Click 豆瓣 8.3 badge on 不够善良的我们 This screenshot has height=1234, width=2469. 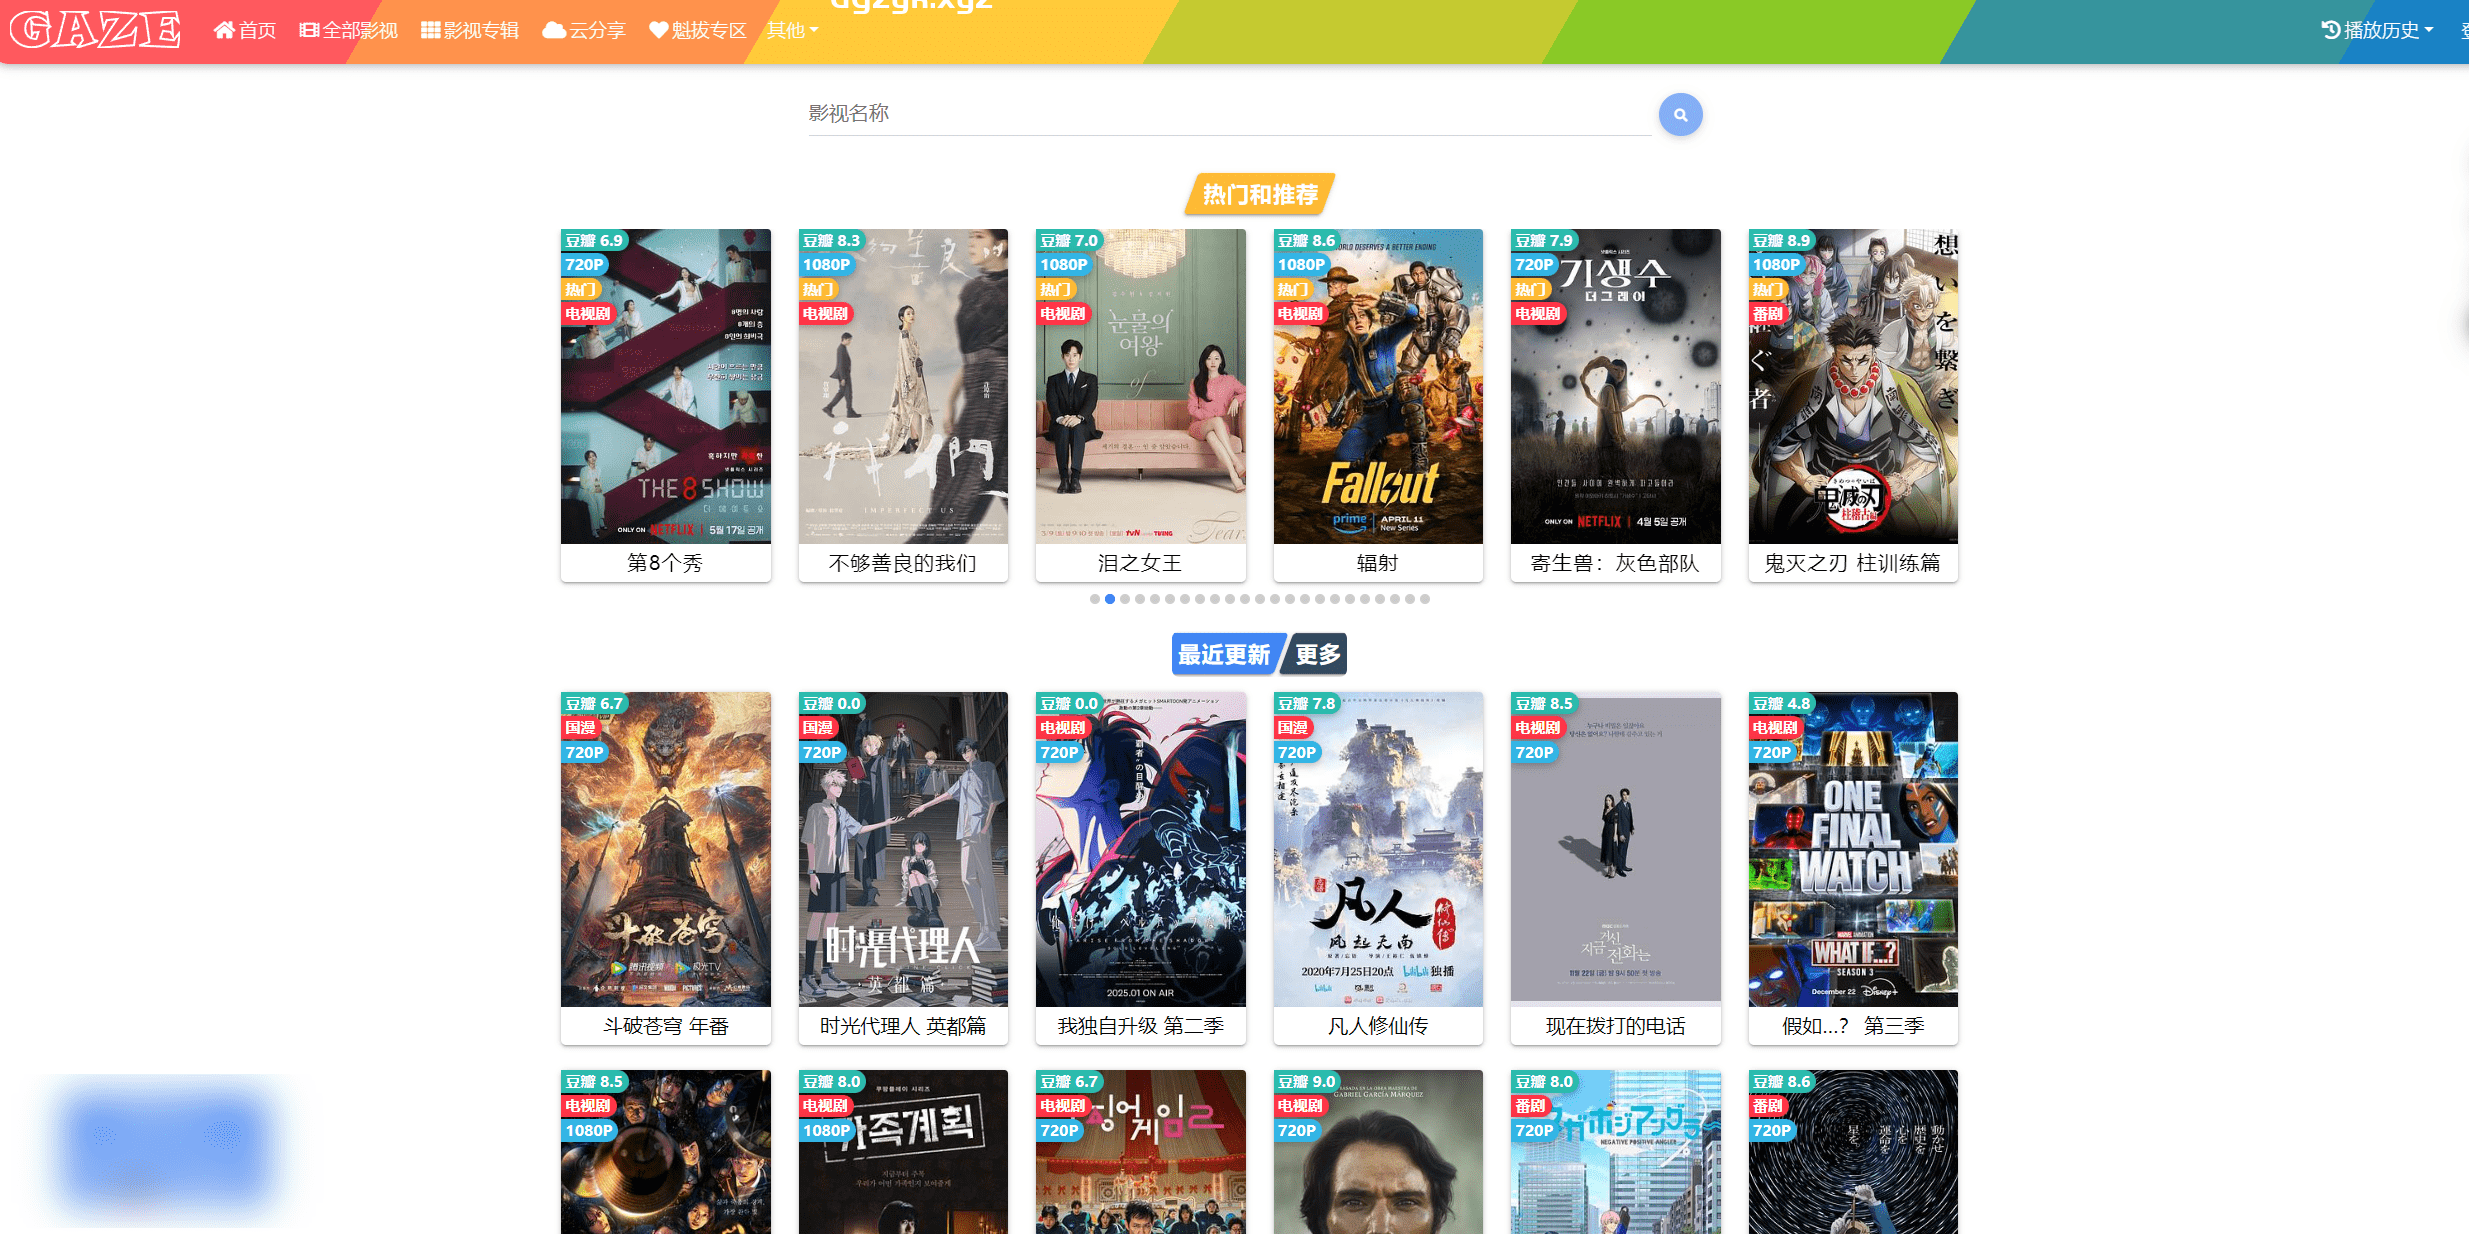pyautogui.click(x=832, y=240)
